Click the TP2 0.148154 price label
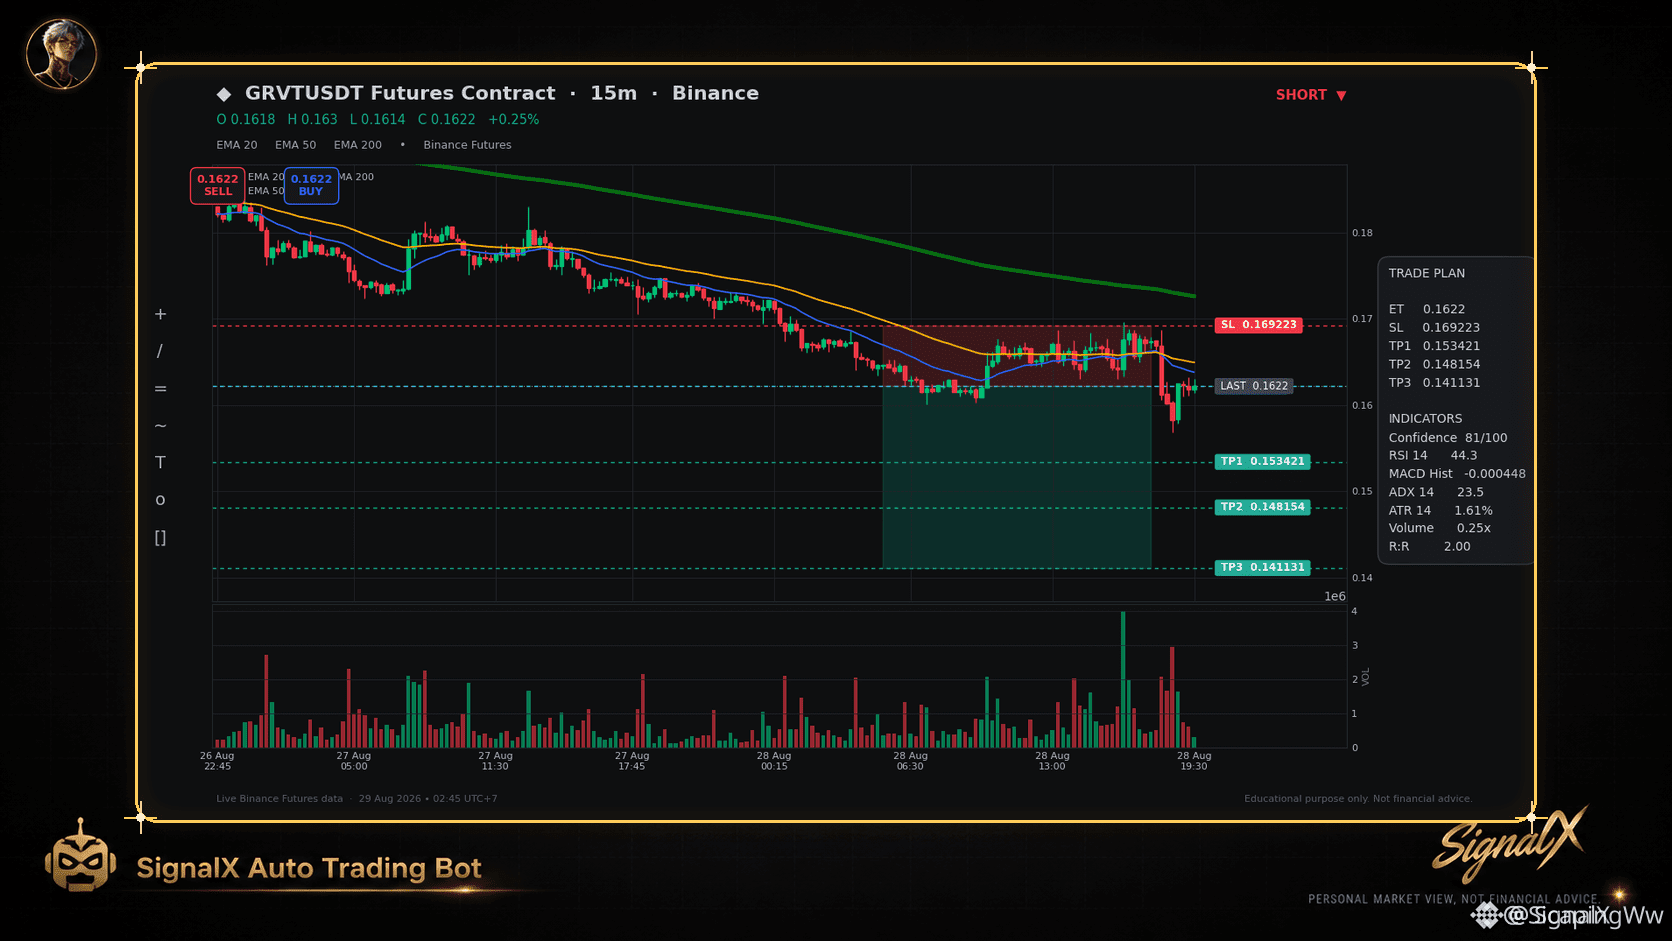1672x941 pixels. tap(1263, 507)
